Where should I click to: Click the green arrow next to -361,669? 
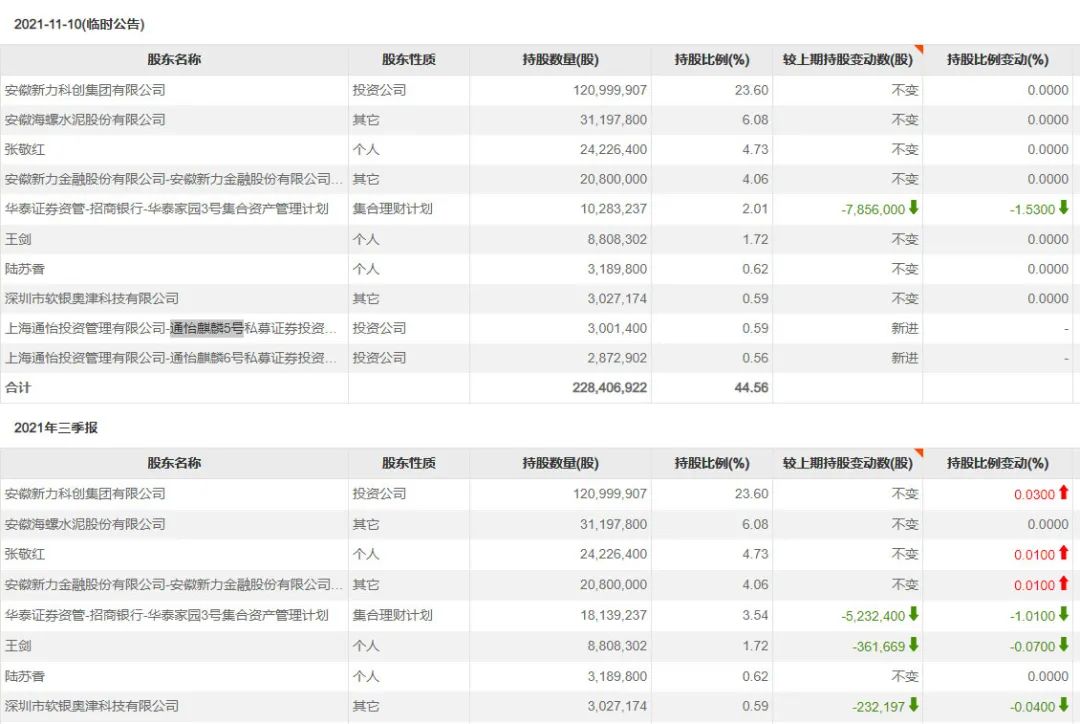click(913, 645)
